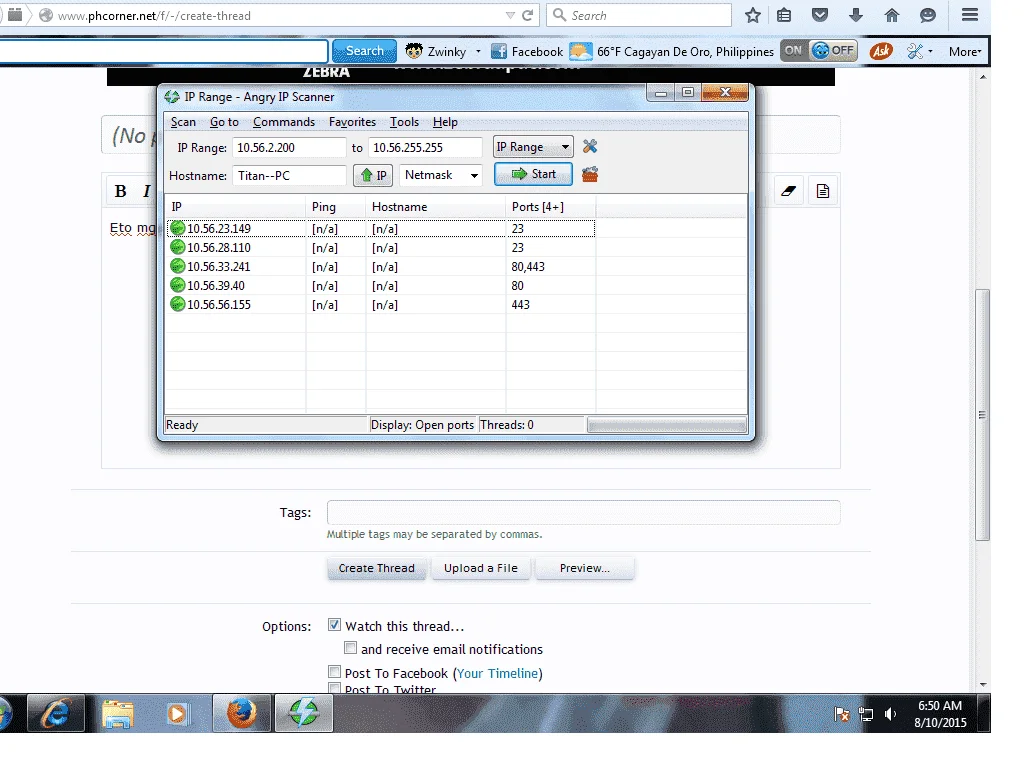
Task: Click the Tags input field
Action: point(583,513)
